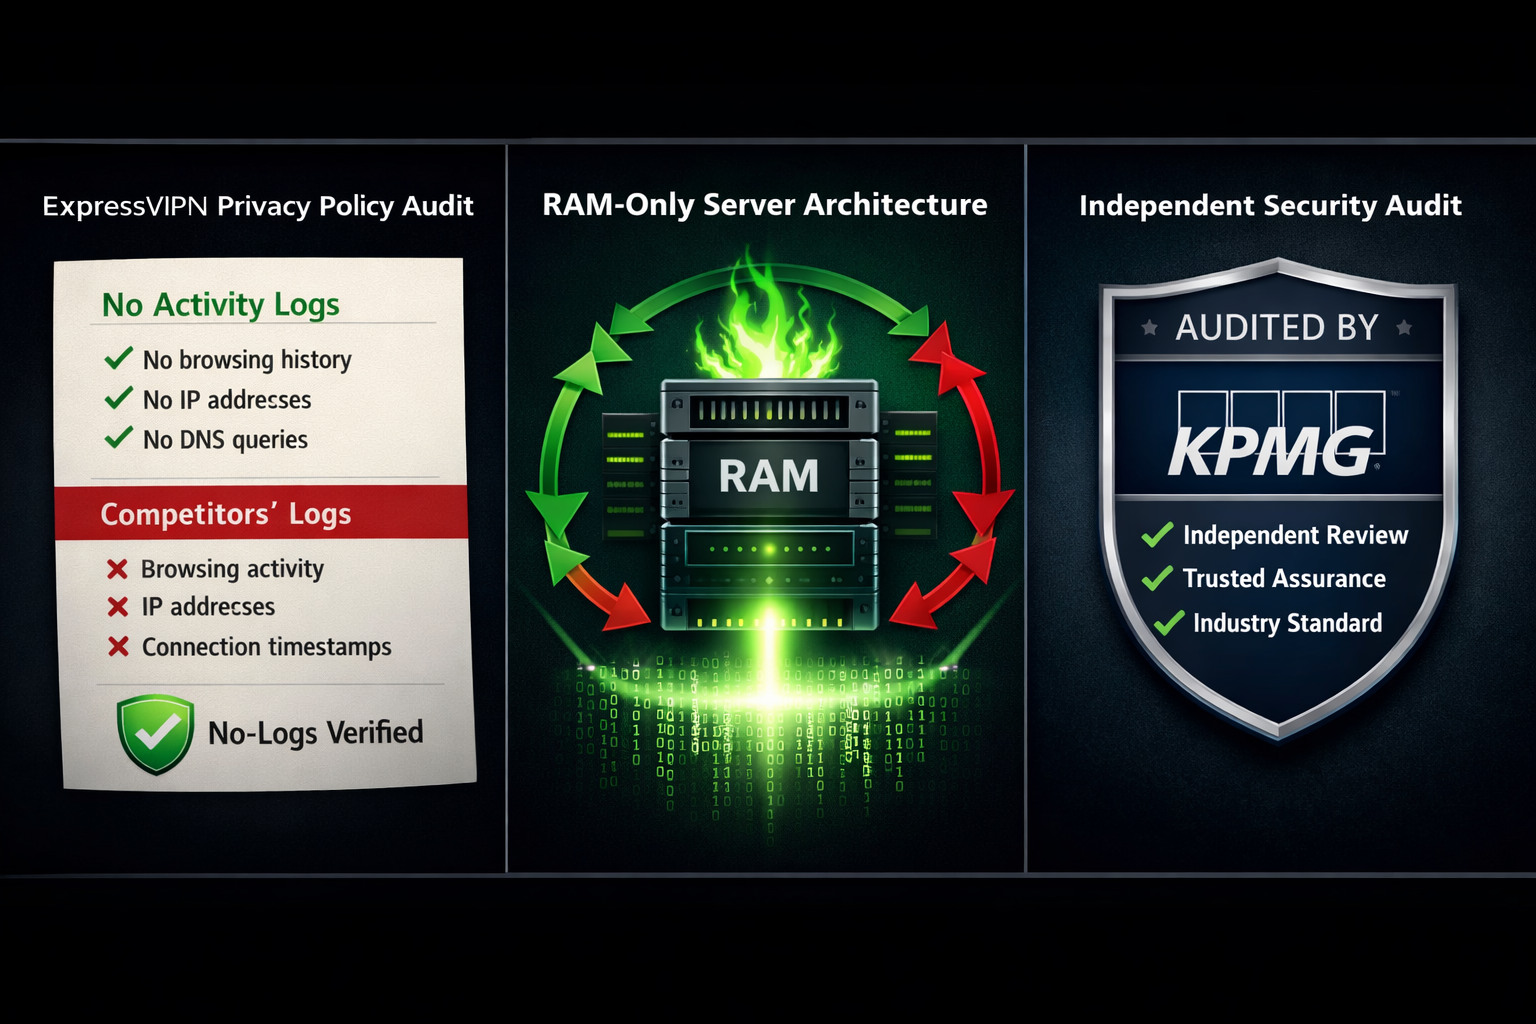Click the IP addresses text under Competitors' Logs
The height and width of the screenshot is (1024, 1536).
pos(208,606)
